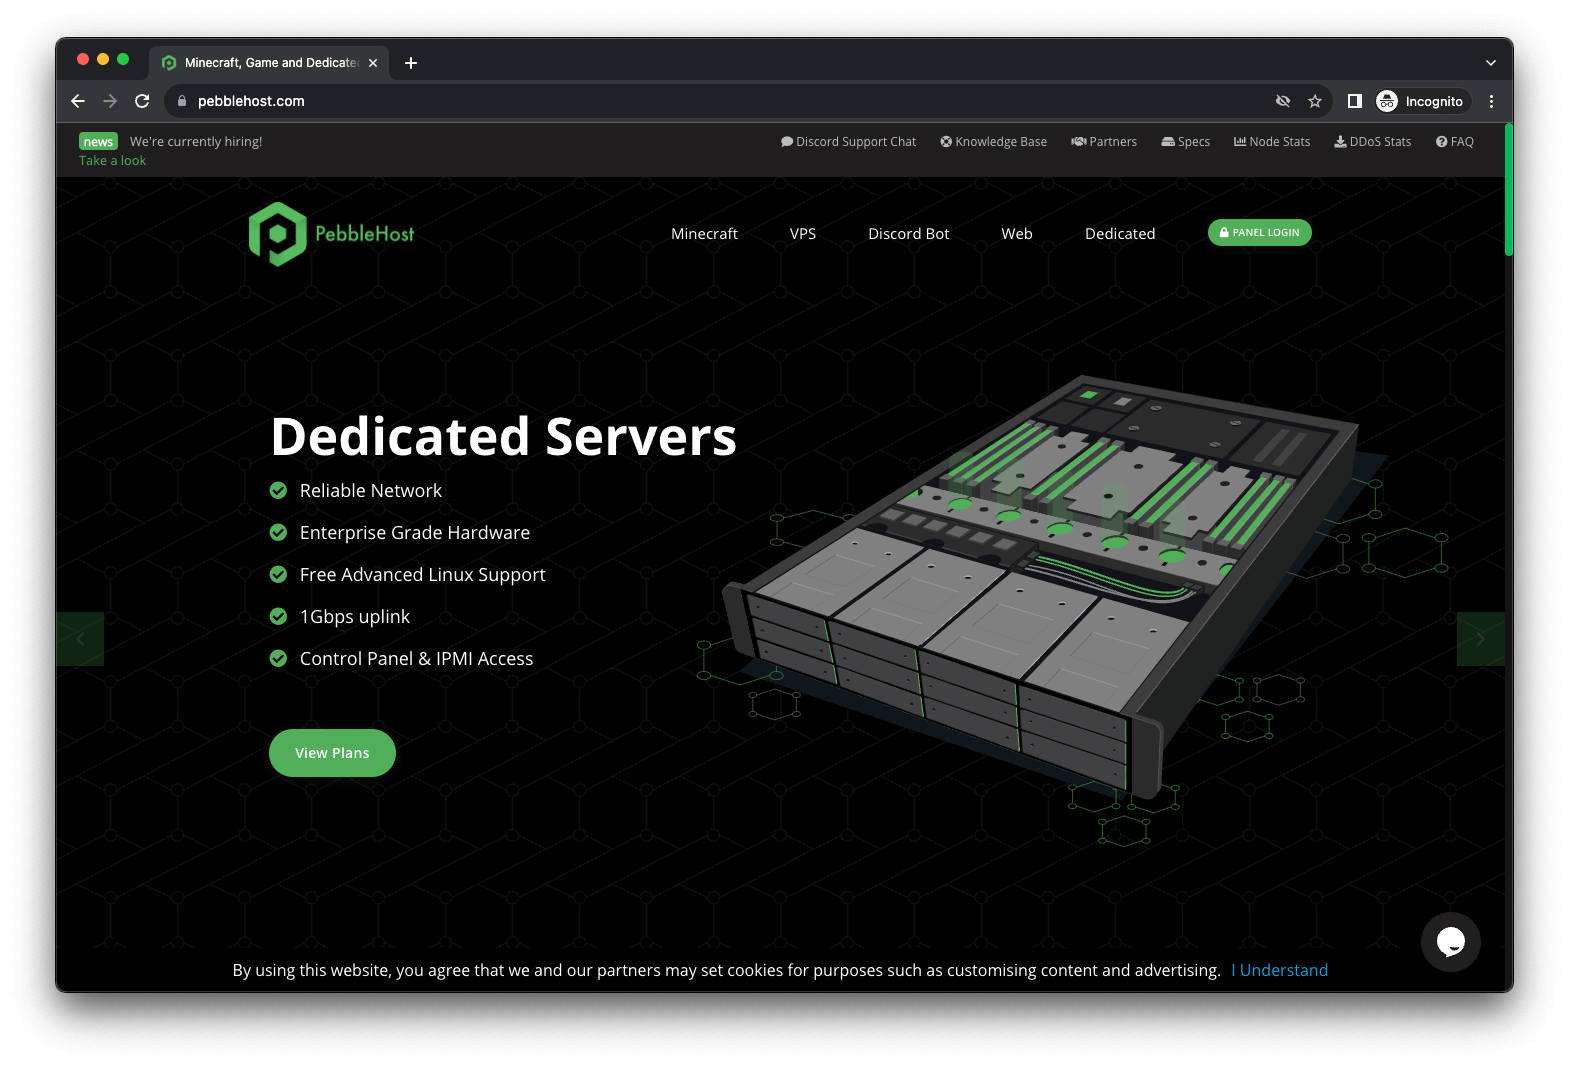Open the FAQ link

click(x=1455, y=142)
